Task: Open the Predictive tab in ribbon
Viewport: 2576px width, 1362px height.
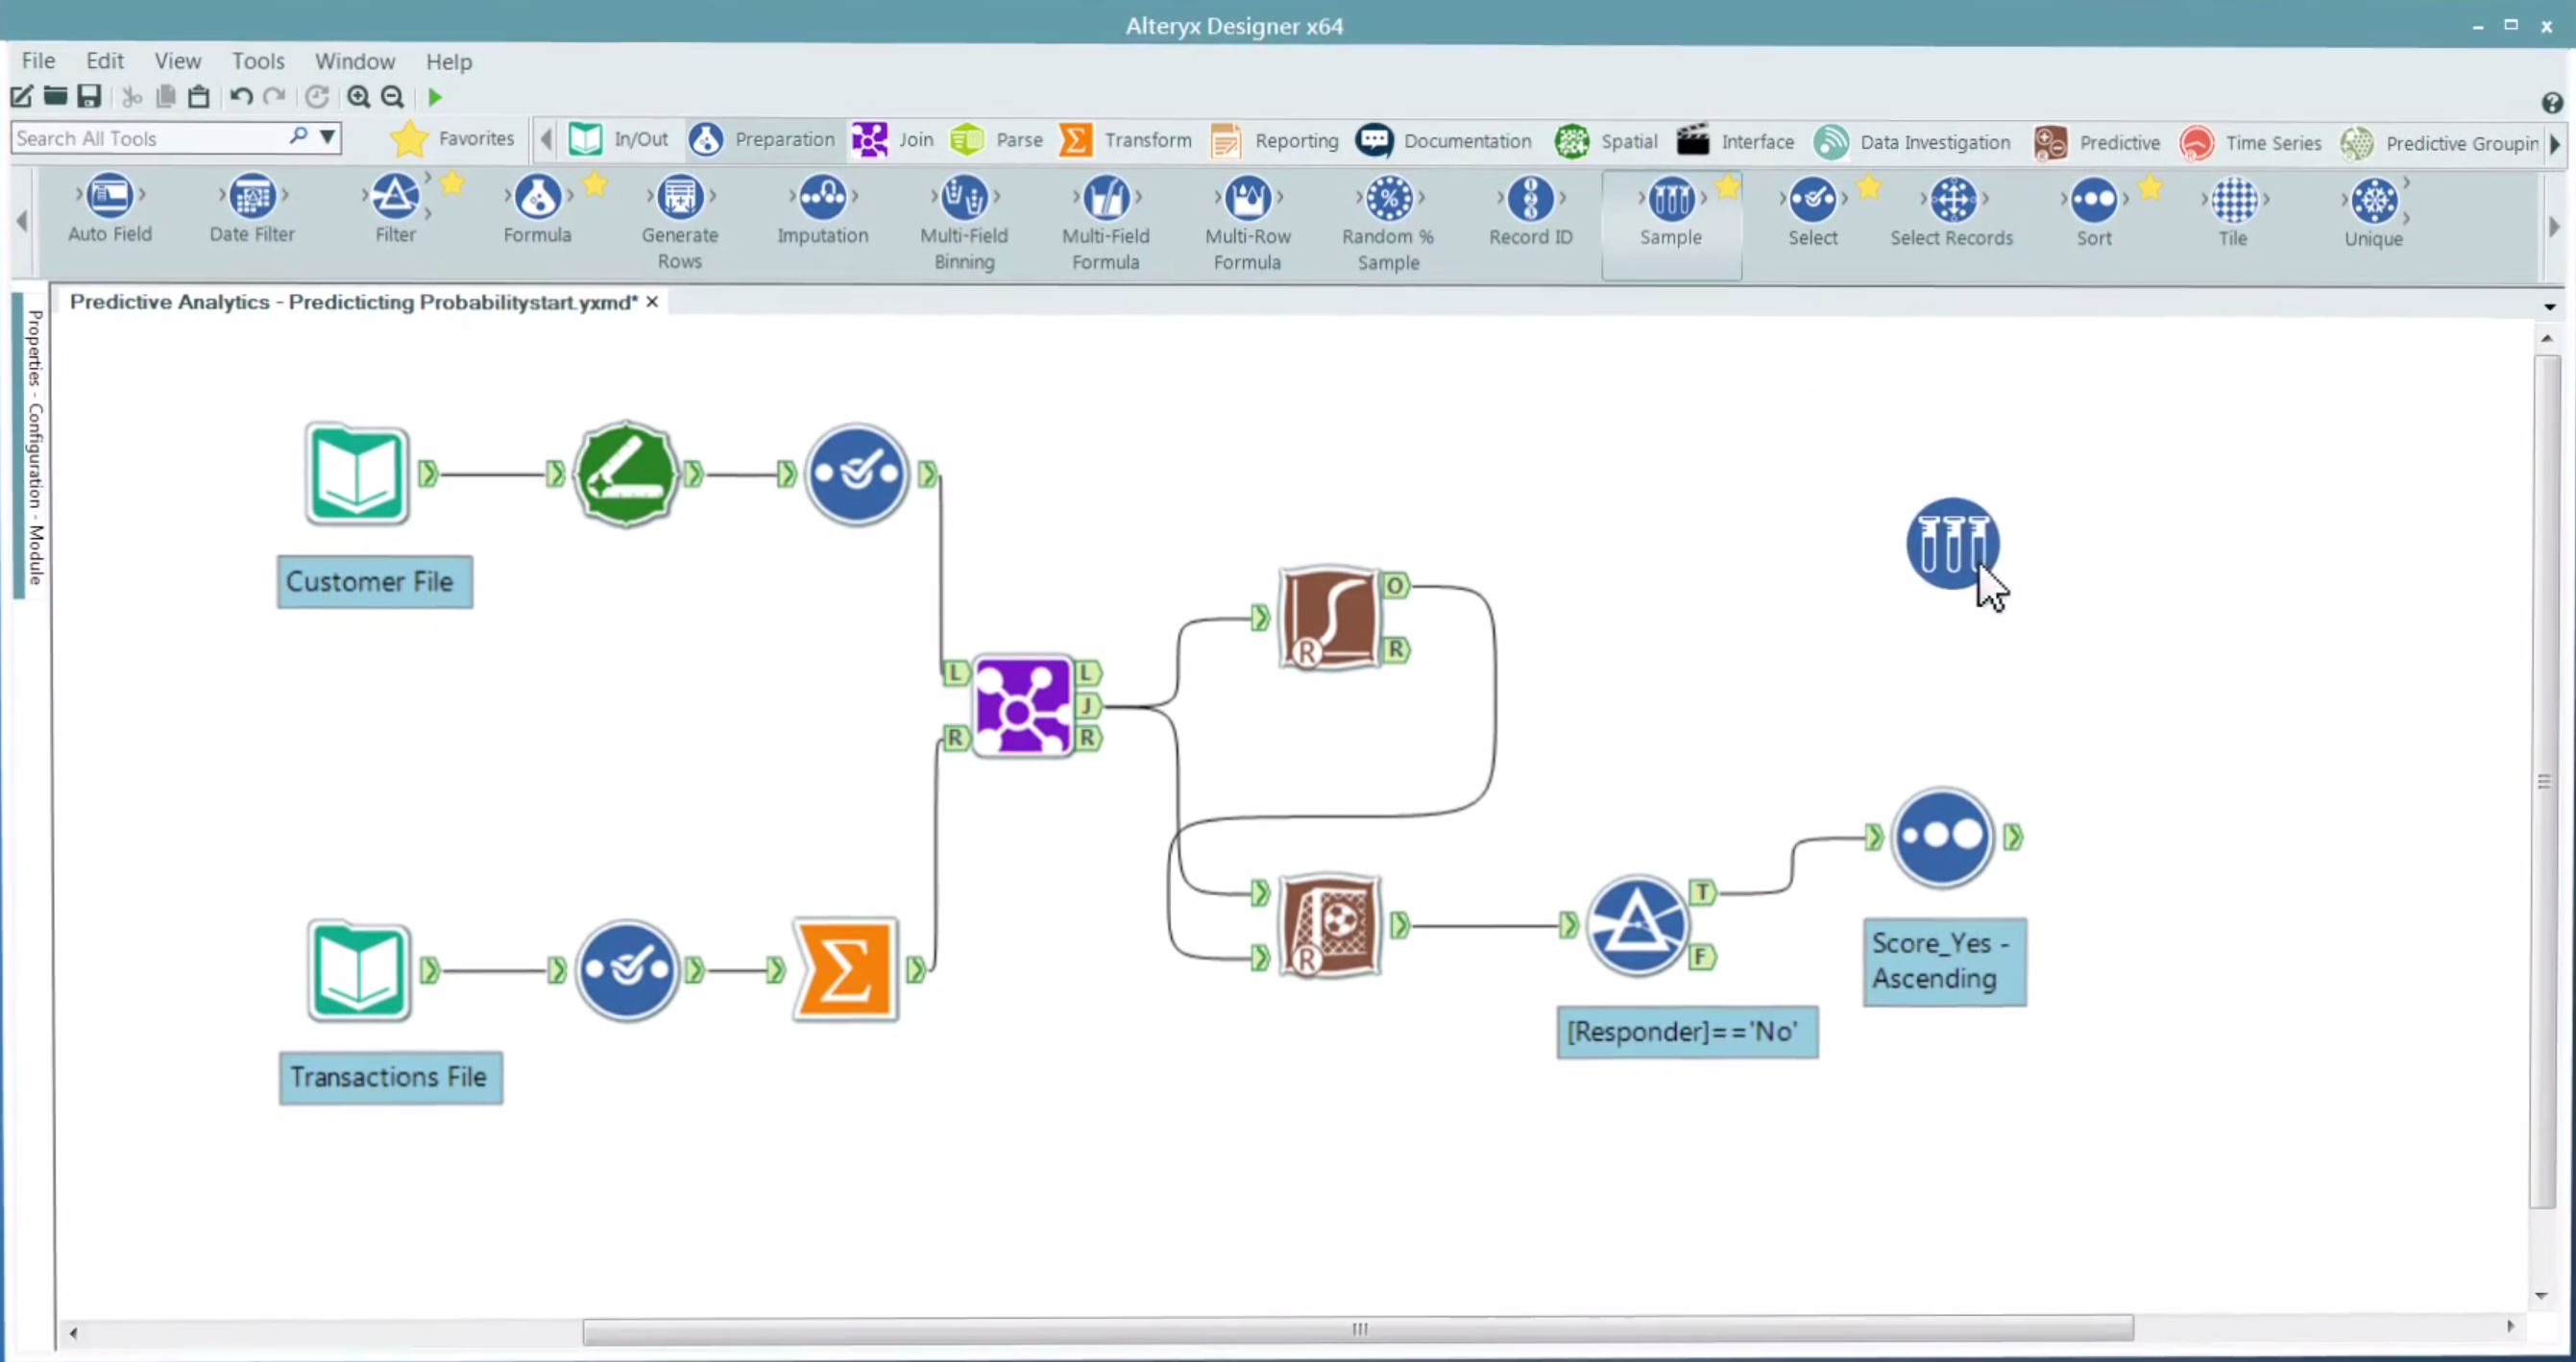Action: pos(2118,141)
